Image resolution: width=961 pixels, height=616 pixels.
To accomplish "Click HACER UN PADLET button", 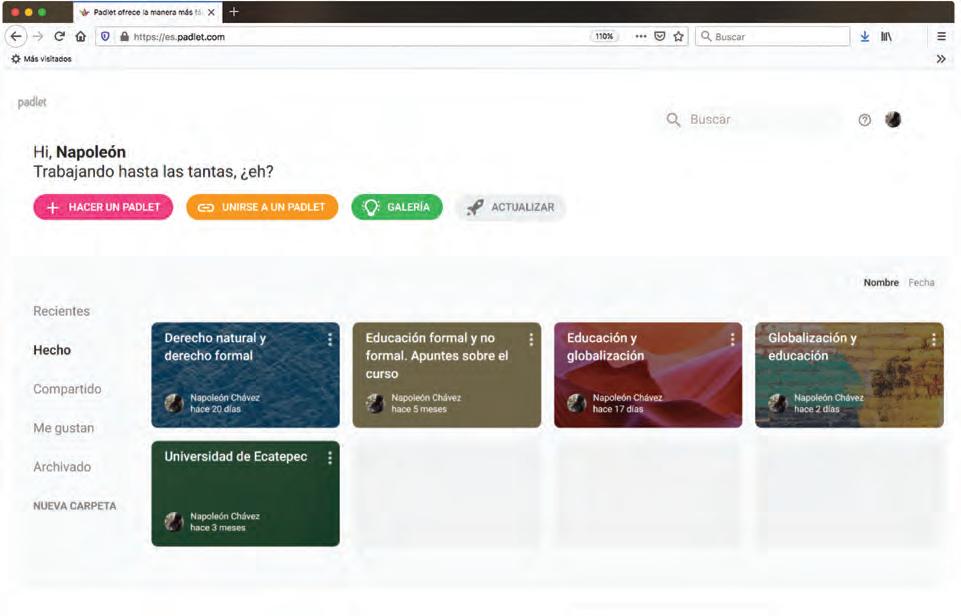I will (x=103, y=207).
